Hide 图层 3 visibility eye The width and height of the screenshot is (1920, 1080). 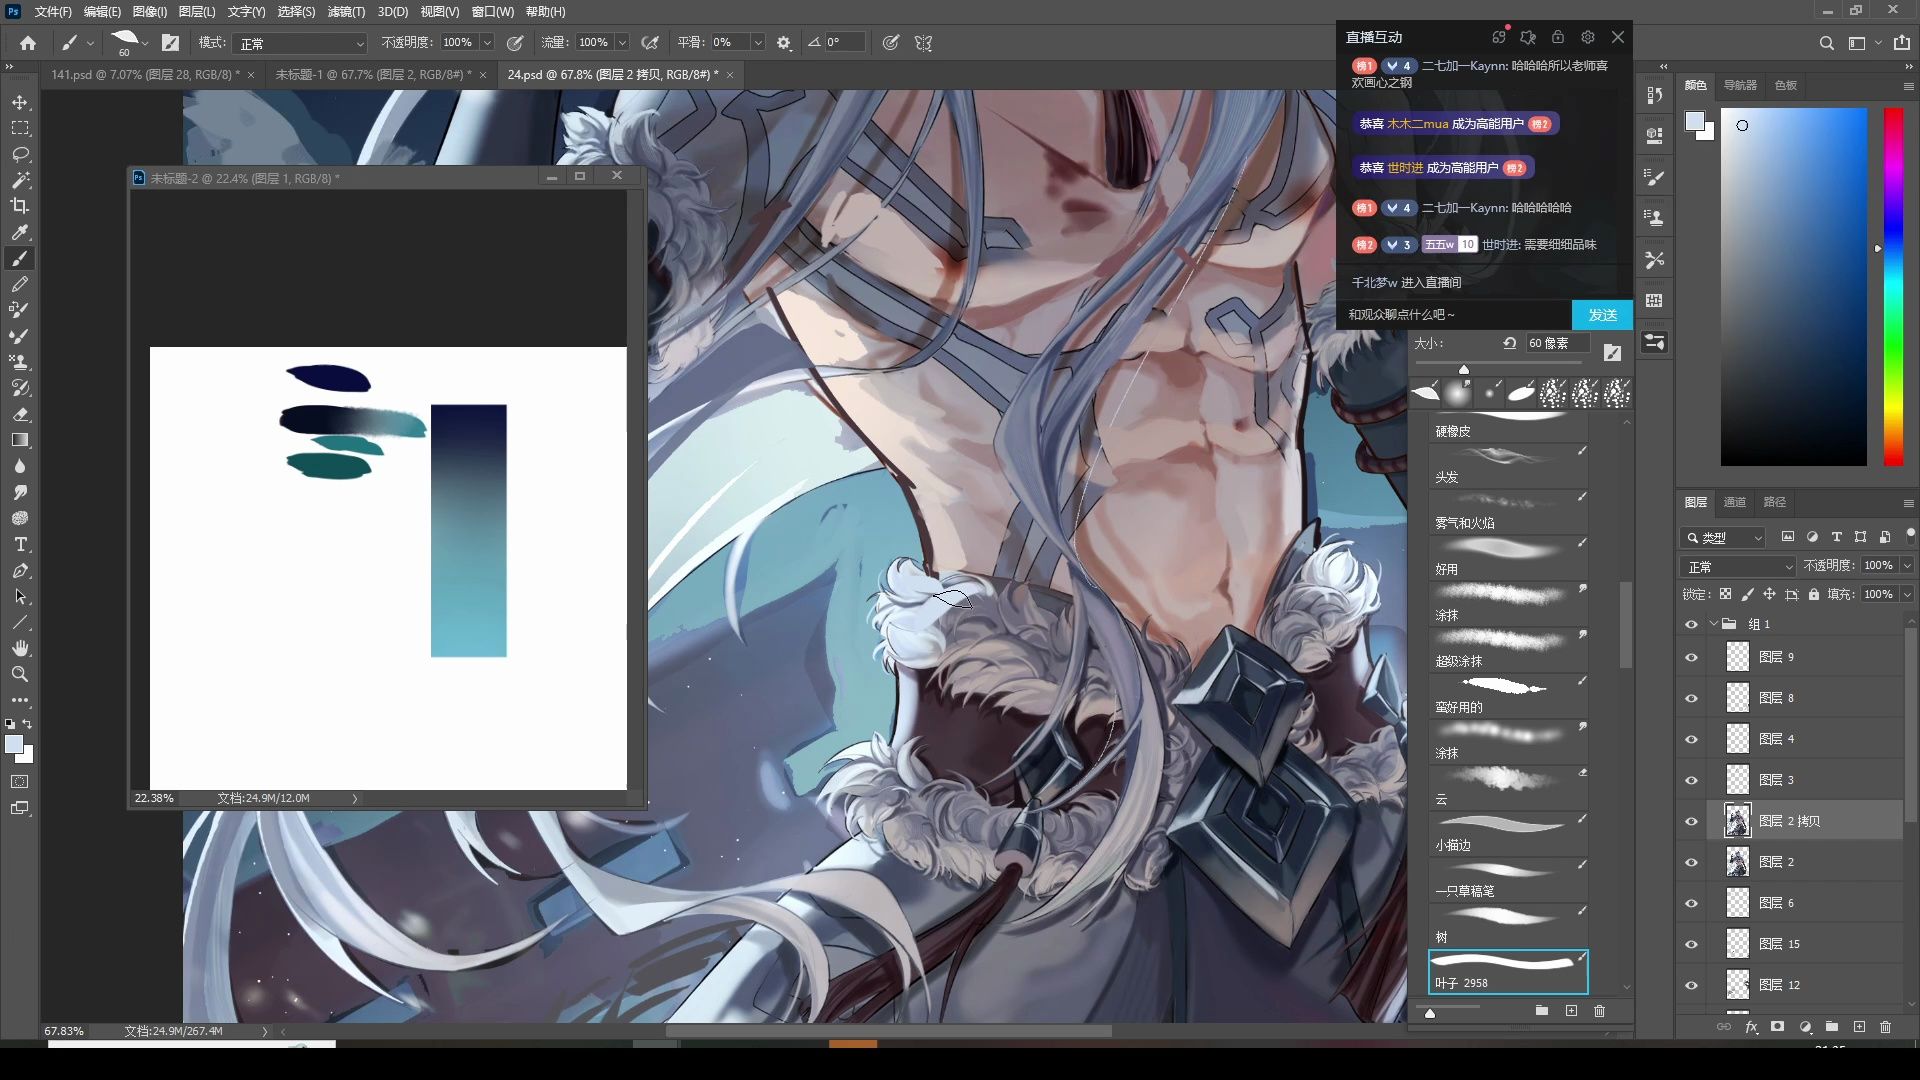[1691, 780]
